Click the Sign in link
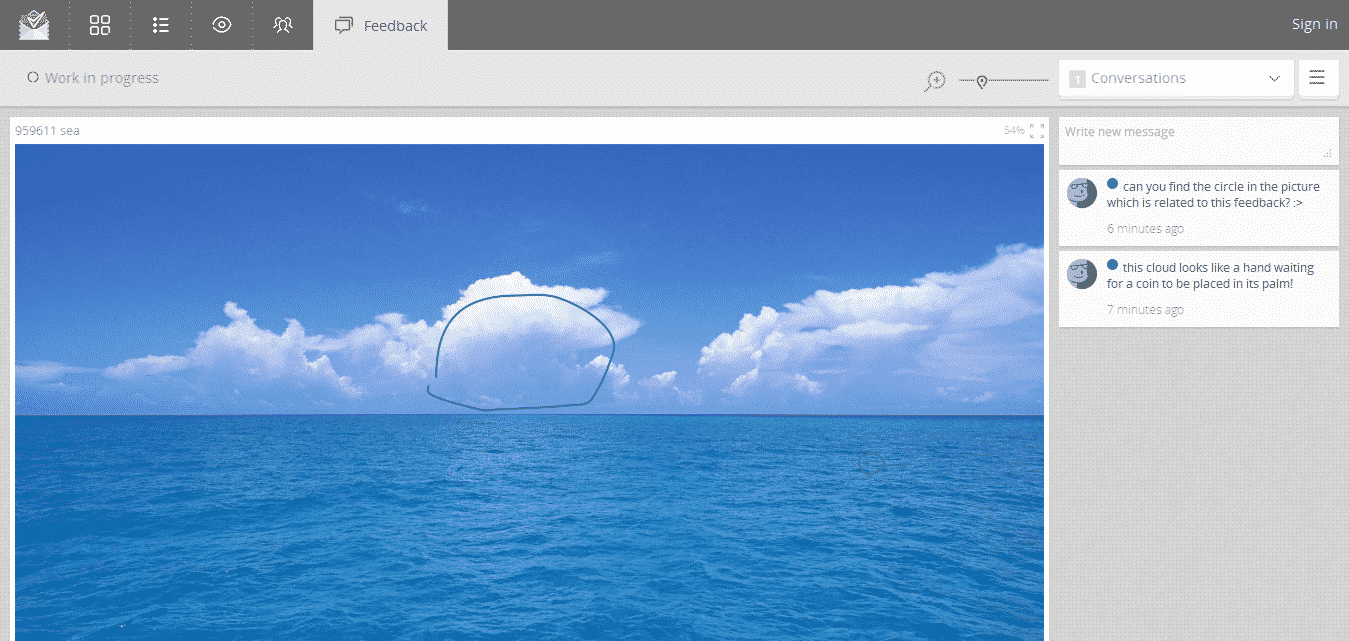 (1314, 25)
